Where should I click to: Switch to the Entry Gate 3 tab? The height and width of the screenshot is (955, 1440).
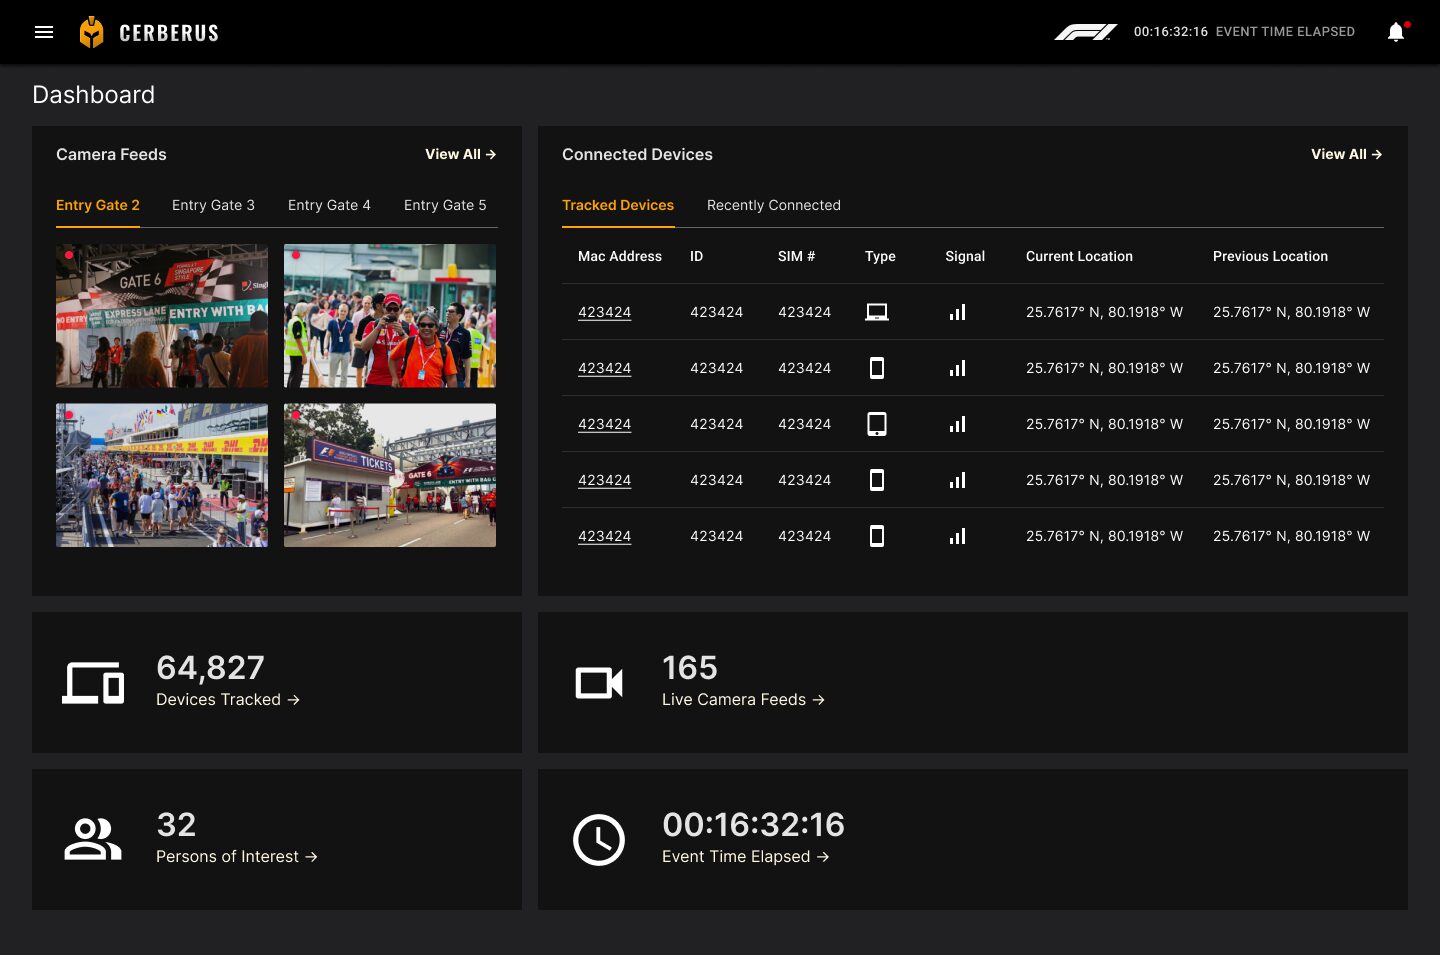coord(213,205)
